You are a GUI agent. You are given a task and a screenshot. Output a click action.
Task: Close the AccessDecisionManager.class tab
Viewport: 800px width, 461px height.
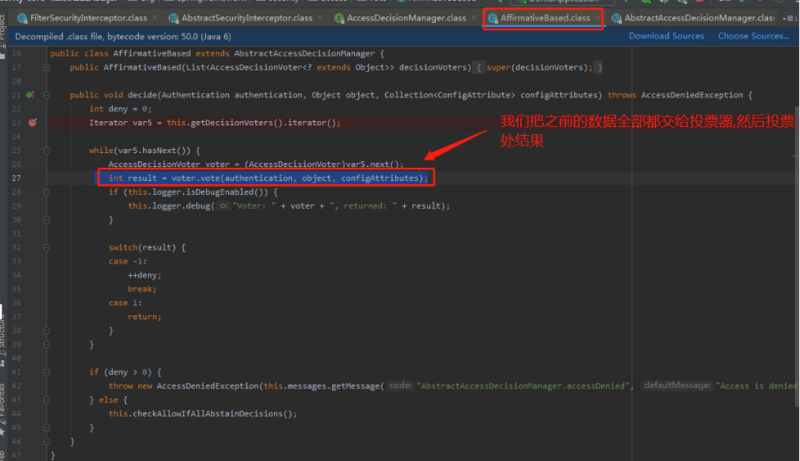(473, 18)
